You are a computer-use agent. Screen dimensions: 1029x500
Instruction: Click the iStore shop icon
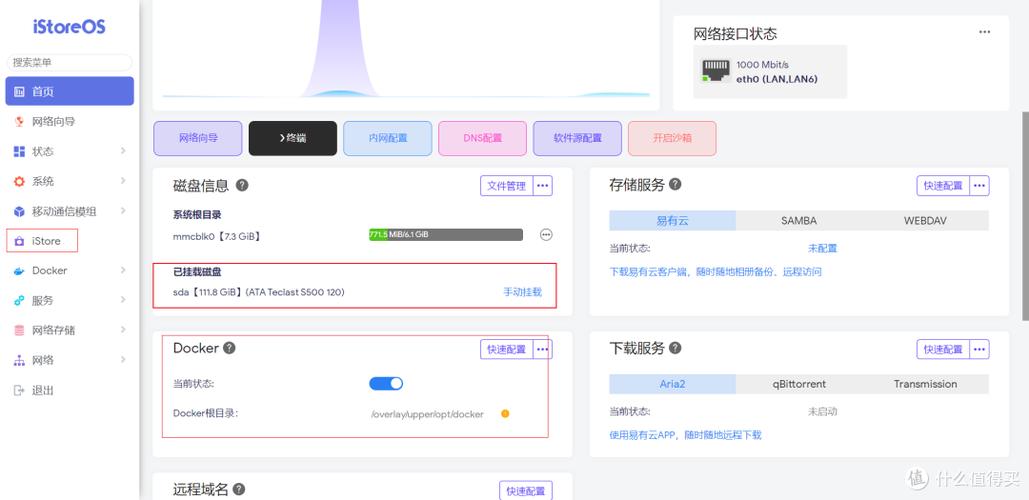tap(19, 241)
